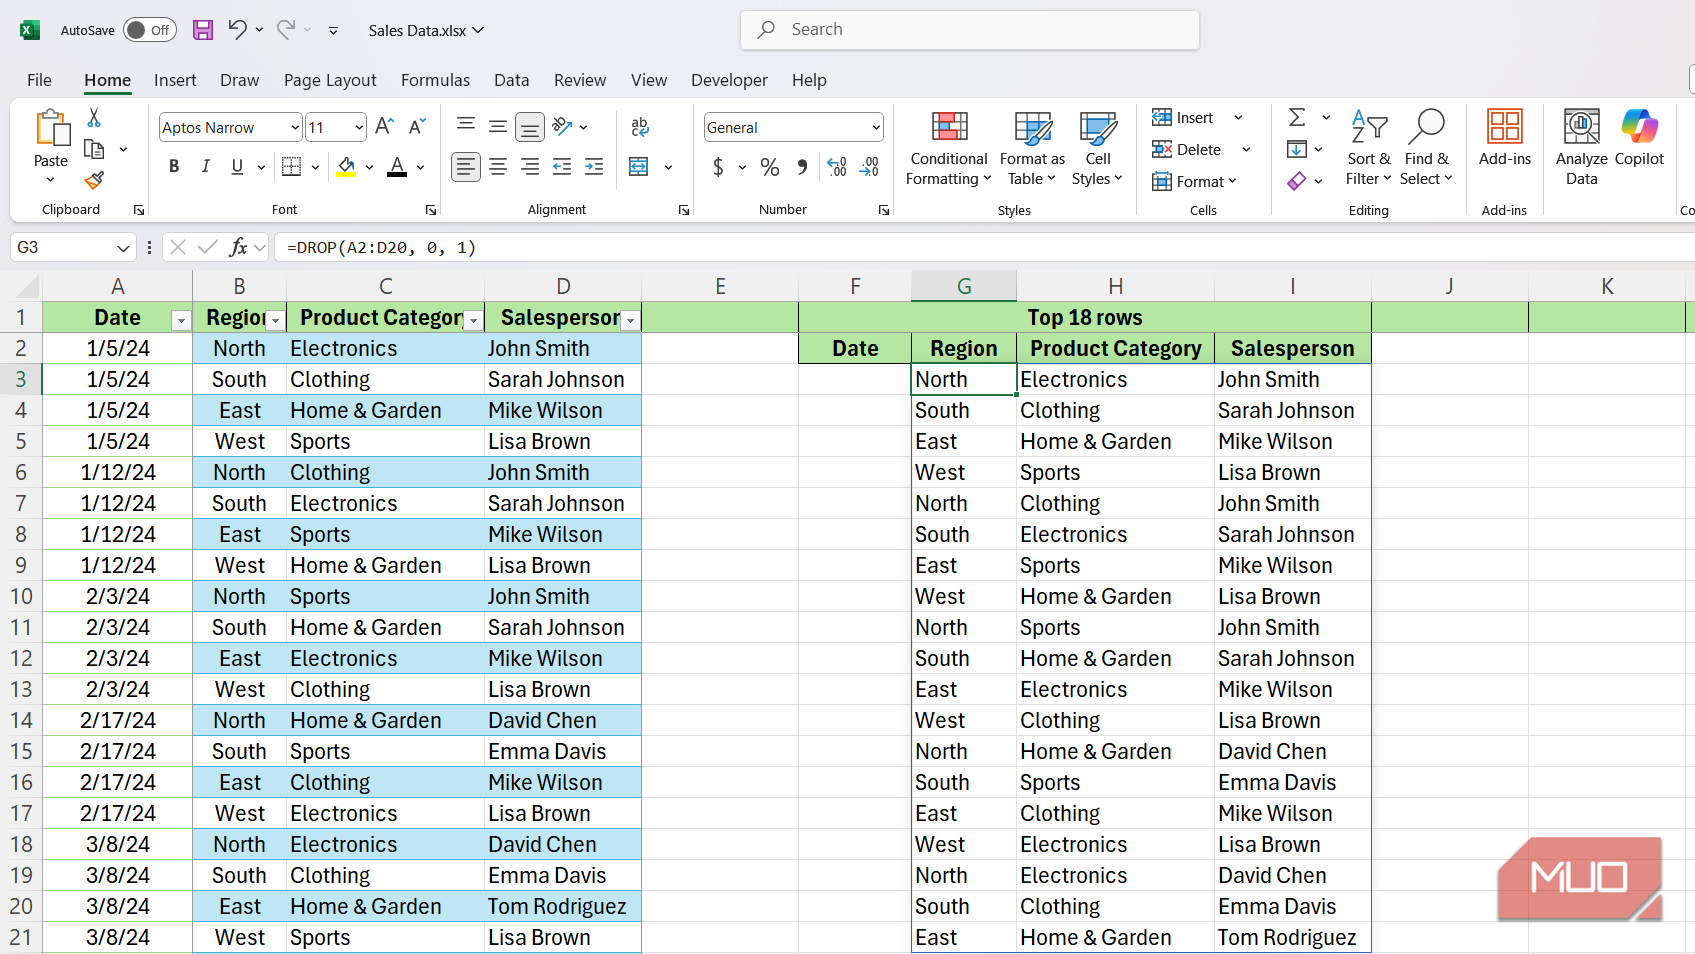Apply the yellow Fill Color swatch

coord(346,167)
